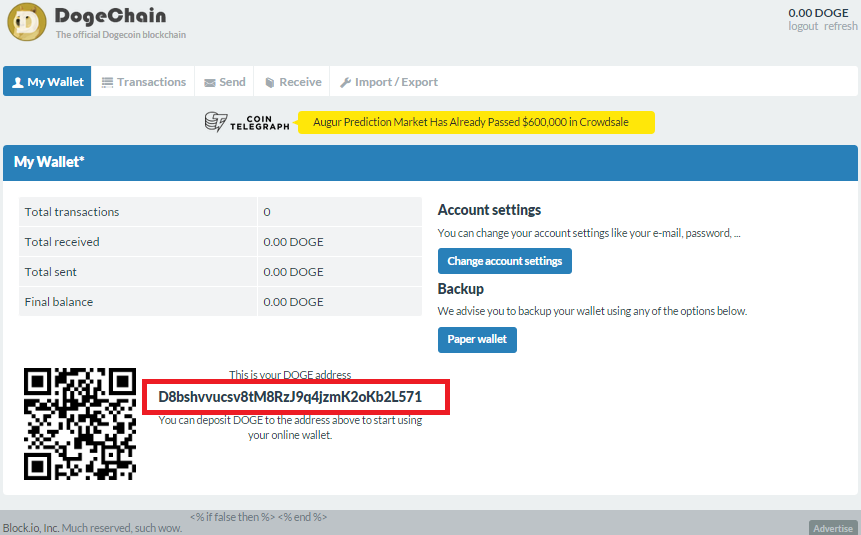Click the Total transactions value 0
The image size is (861, 535).
coord(267,212)
